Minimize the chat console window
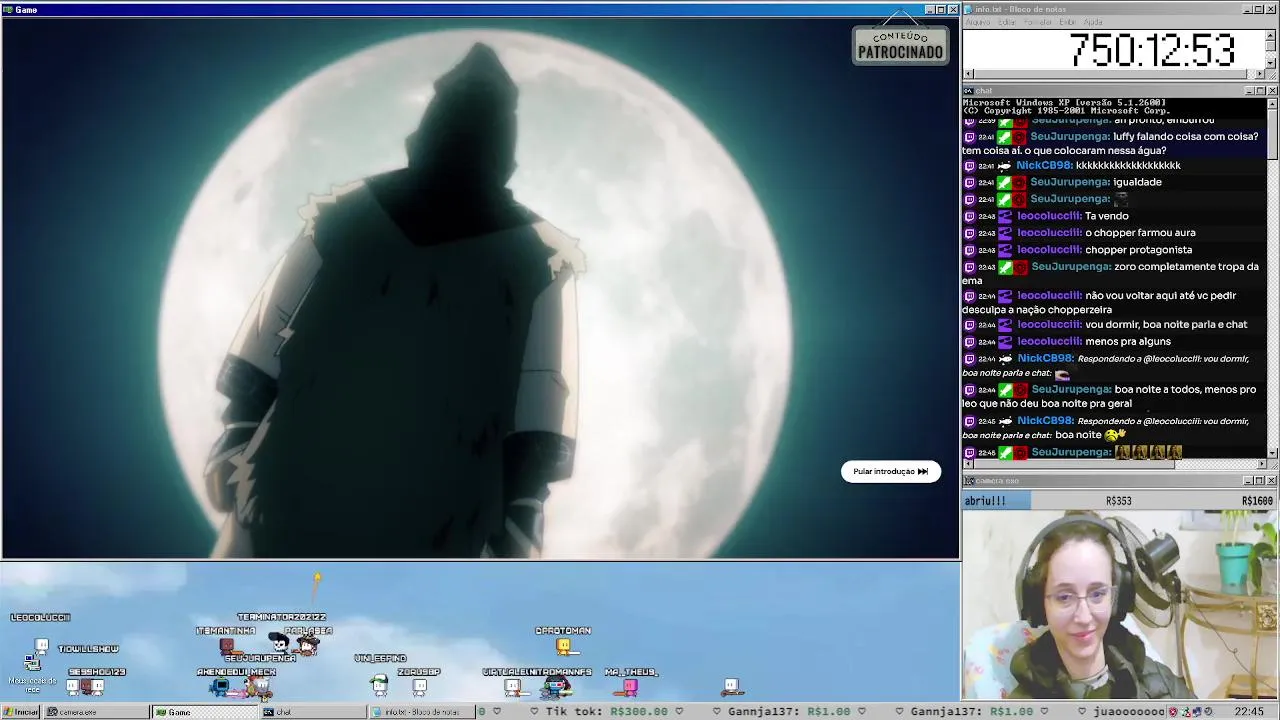The width and height of the screenshot is (1280, 720). [1249, 91]
